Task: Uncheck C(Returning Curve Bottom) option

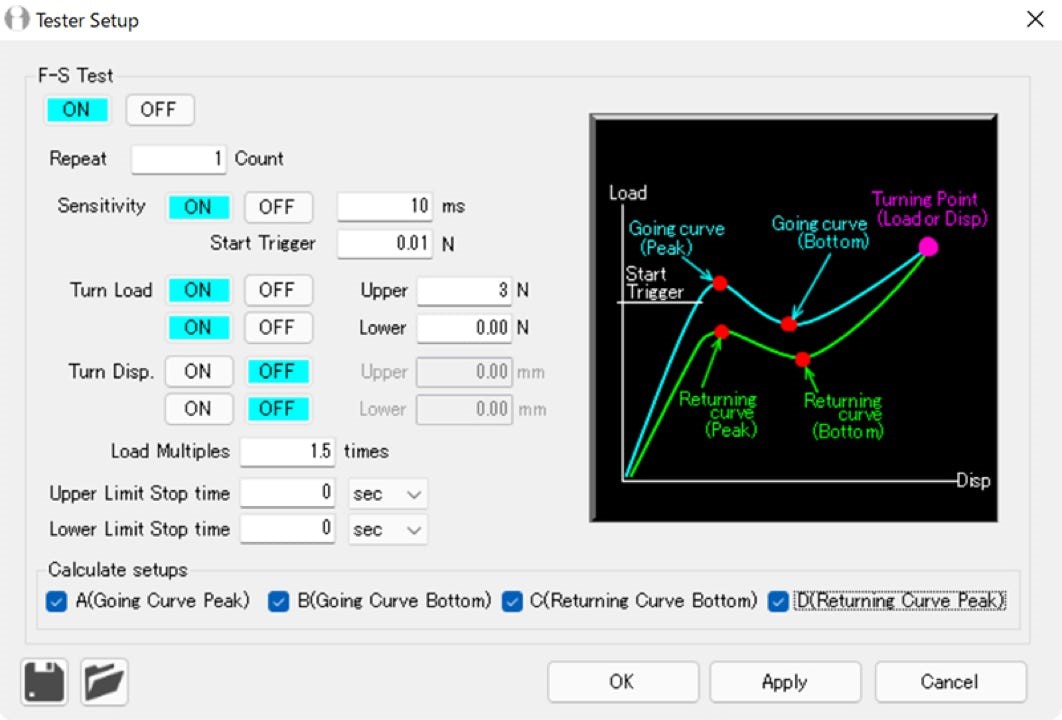Action: click(512, 601)
